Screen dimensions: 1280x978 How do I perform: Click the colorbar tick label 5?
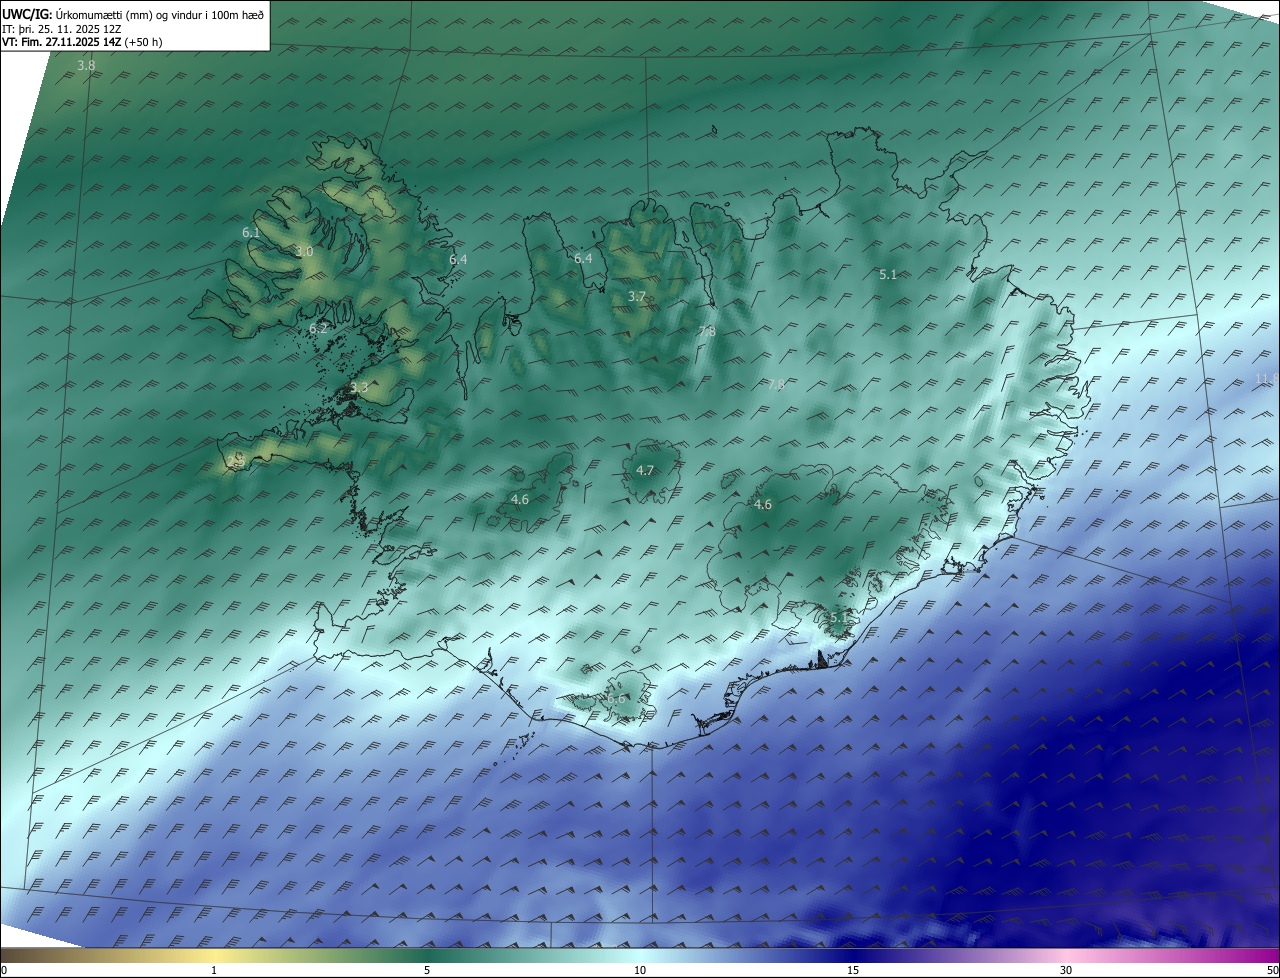click(x=427, y=970)
